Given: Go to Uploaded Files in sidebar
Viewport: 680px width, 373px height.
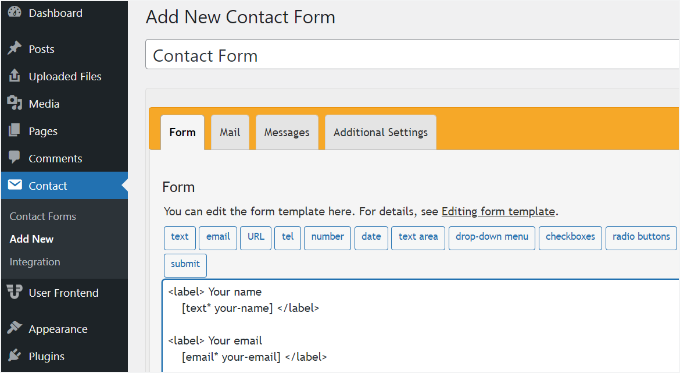Looking at the screenshot, I should 65,76.
